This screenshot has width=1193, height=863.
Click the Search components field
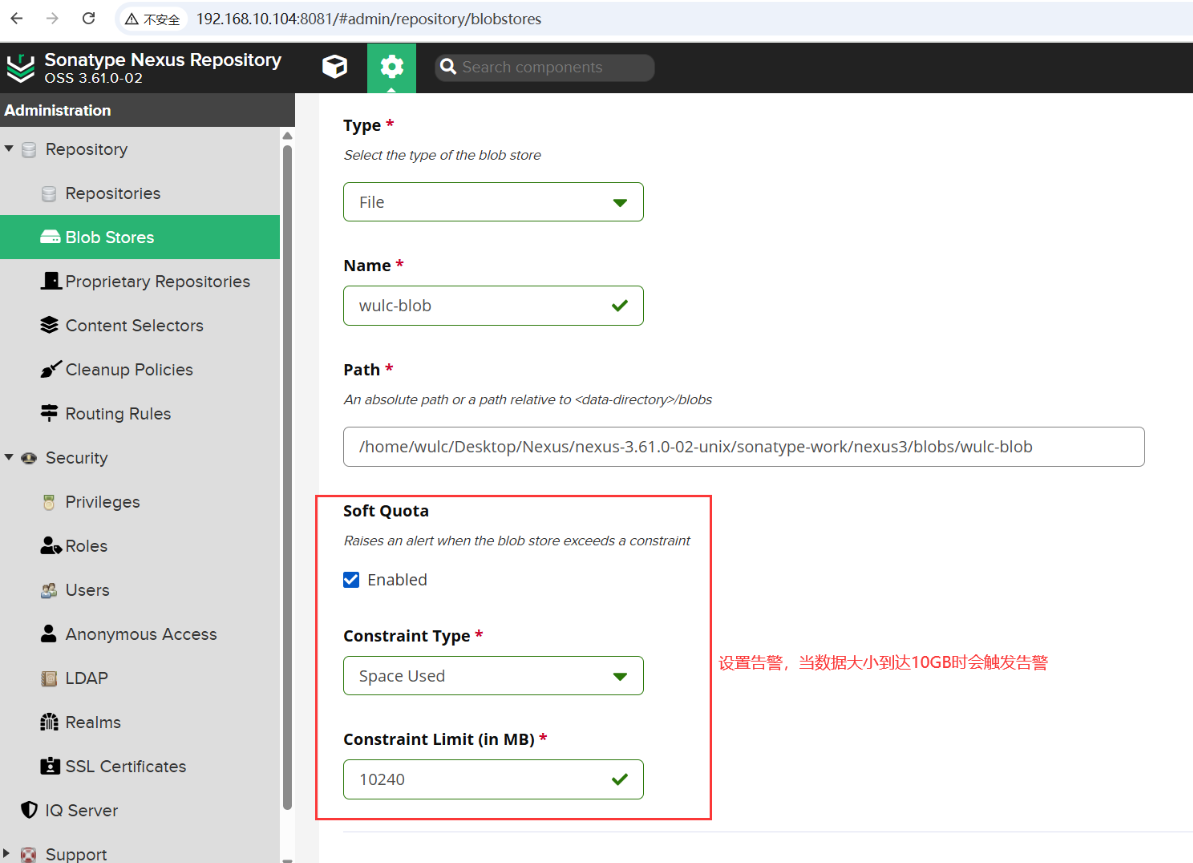click(544, 67)
